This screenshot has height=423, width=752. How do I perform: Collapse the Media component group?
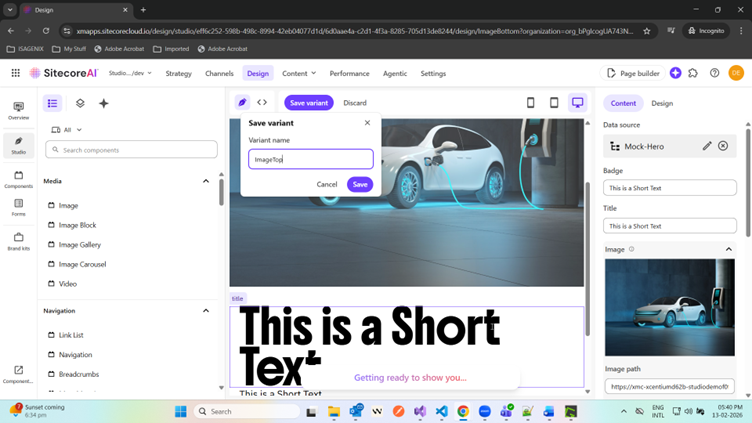tap(206, 181)
